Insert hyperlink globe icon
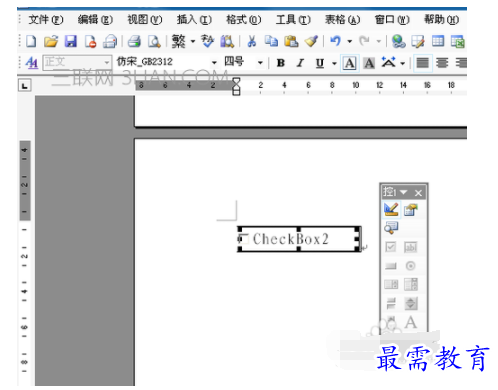Viewport: 498px width, 390px height. [x=399, y=41]
